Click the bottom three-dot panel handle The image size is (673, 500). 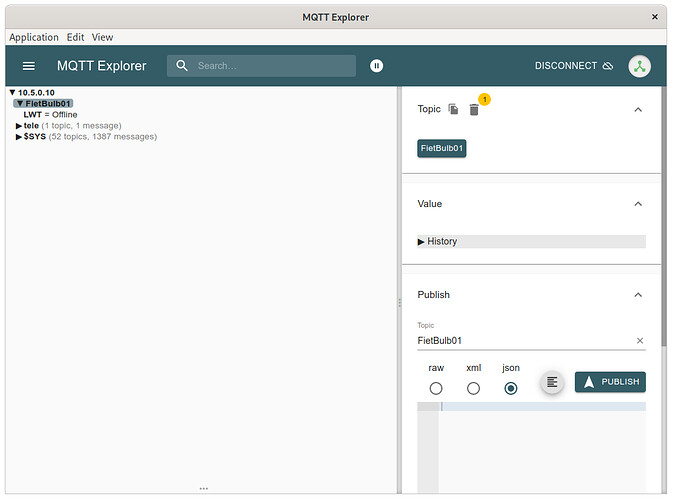pos(203,488)
